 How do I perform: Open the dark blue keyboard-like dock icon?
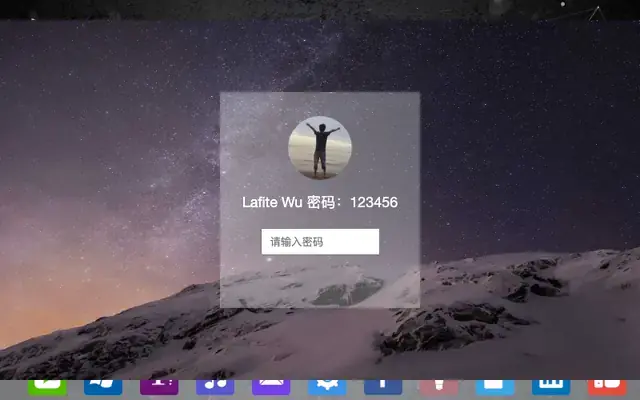551,387
